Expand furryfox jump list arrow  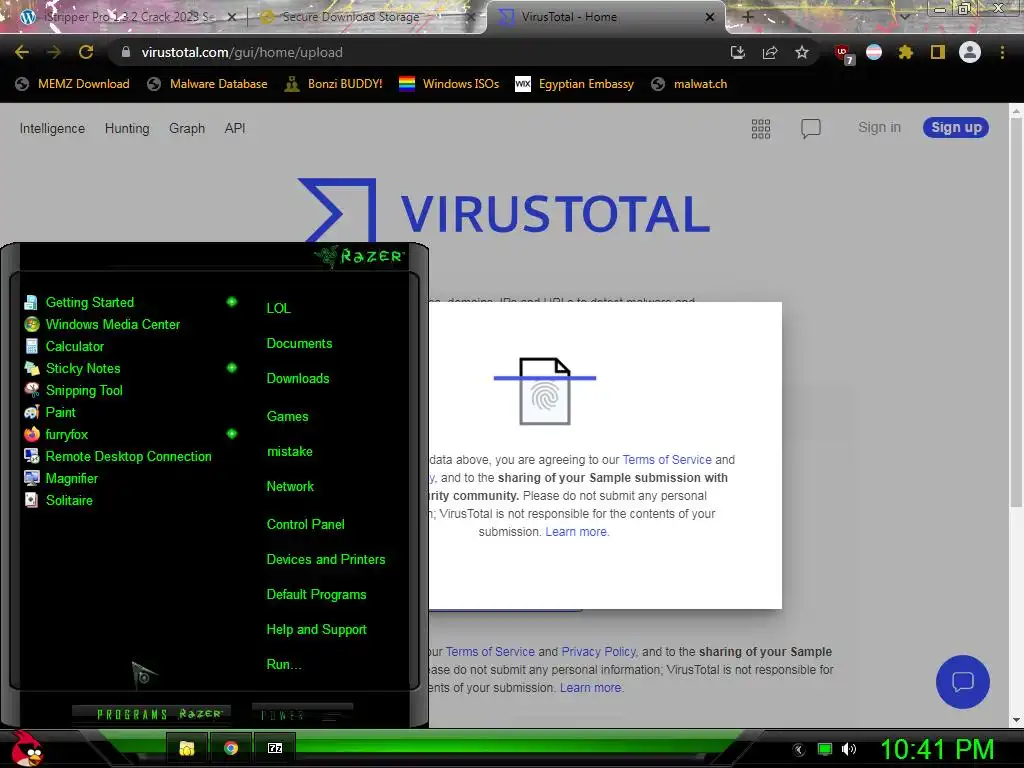[x=232, y=434]
